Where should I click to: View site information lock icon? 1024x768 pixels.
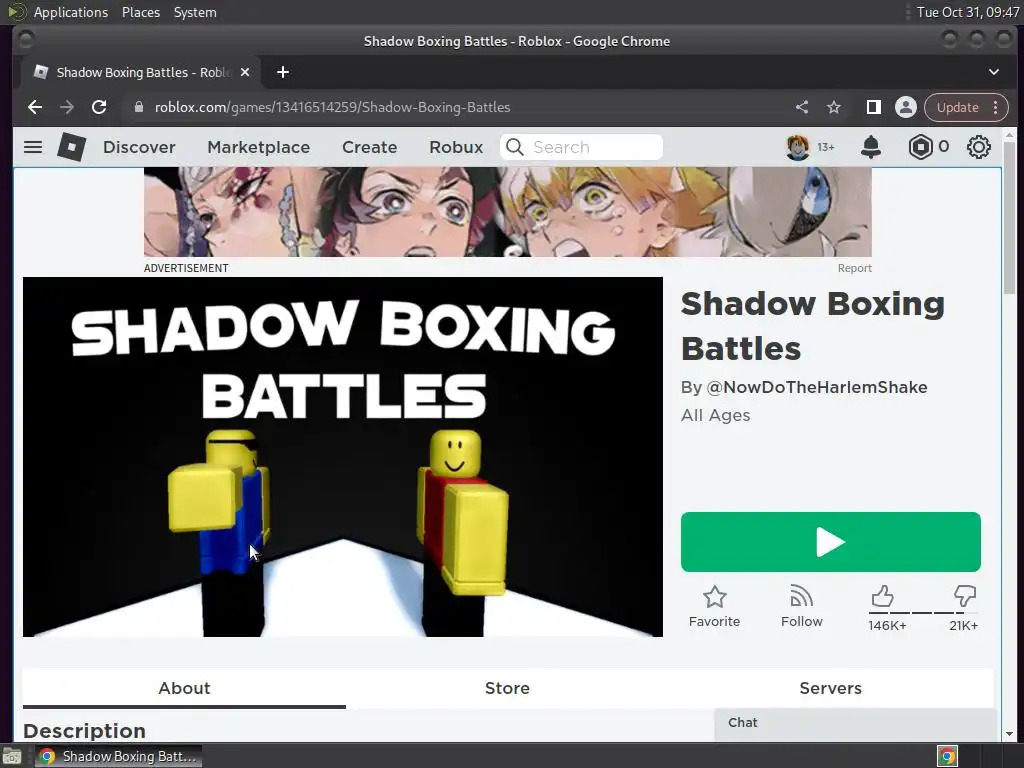(138, 107)
